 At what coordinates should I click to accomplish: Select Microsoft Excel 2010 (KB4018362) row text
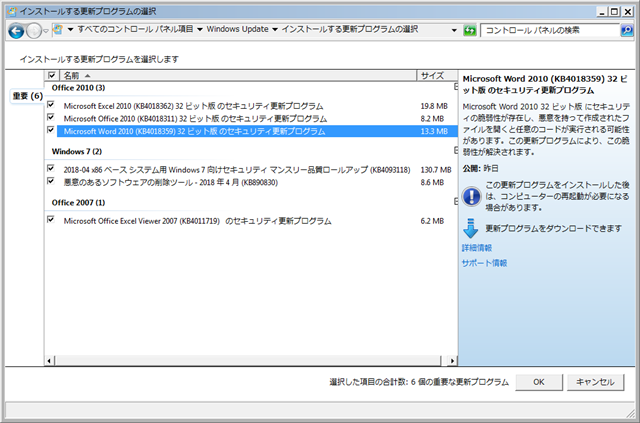[x=193, y=106]
